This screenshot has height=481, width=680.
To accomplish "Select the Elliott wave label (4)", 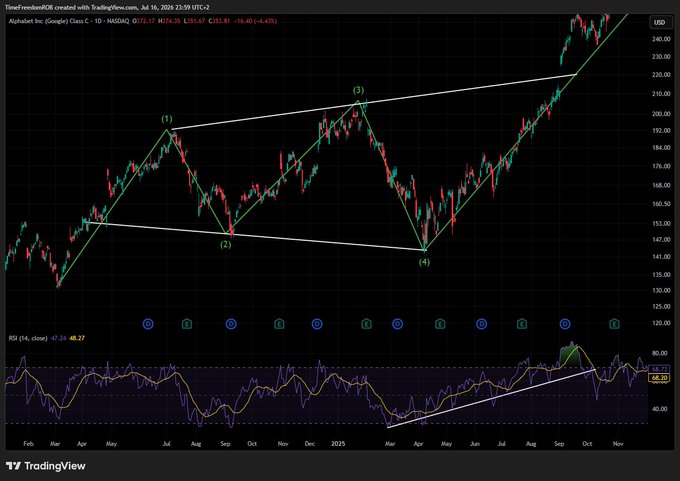I will click(424, 262).
